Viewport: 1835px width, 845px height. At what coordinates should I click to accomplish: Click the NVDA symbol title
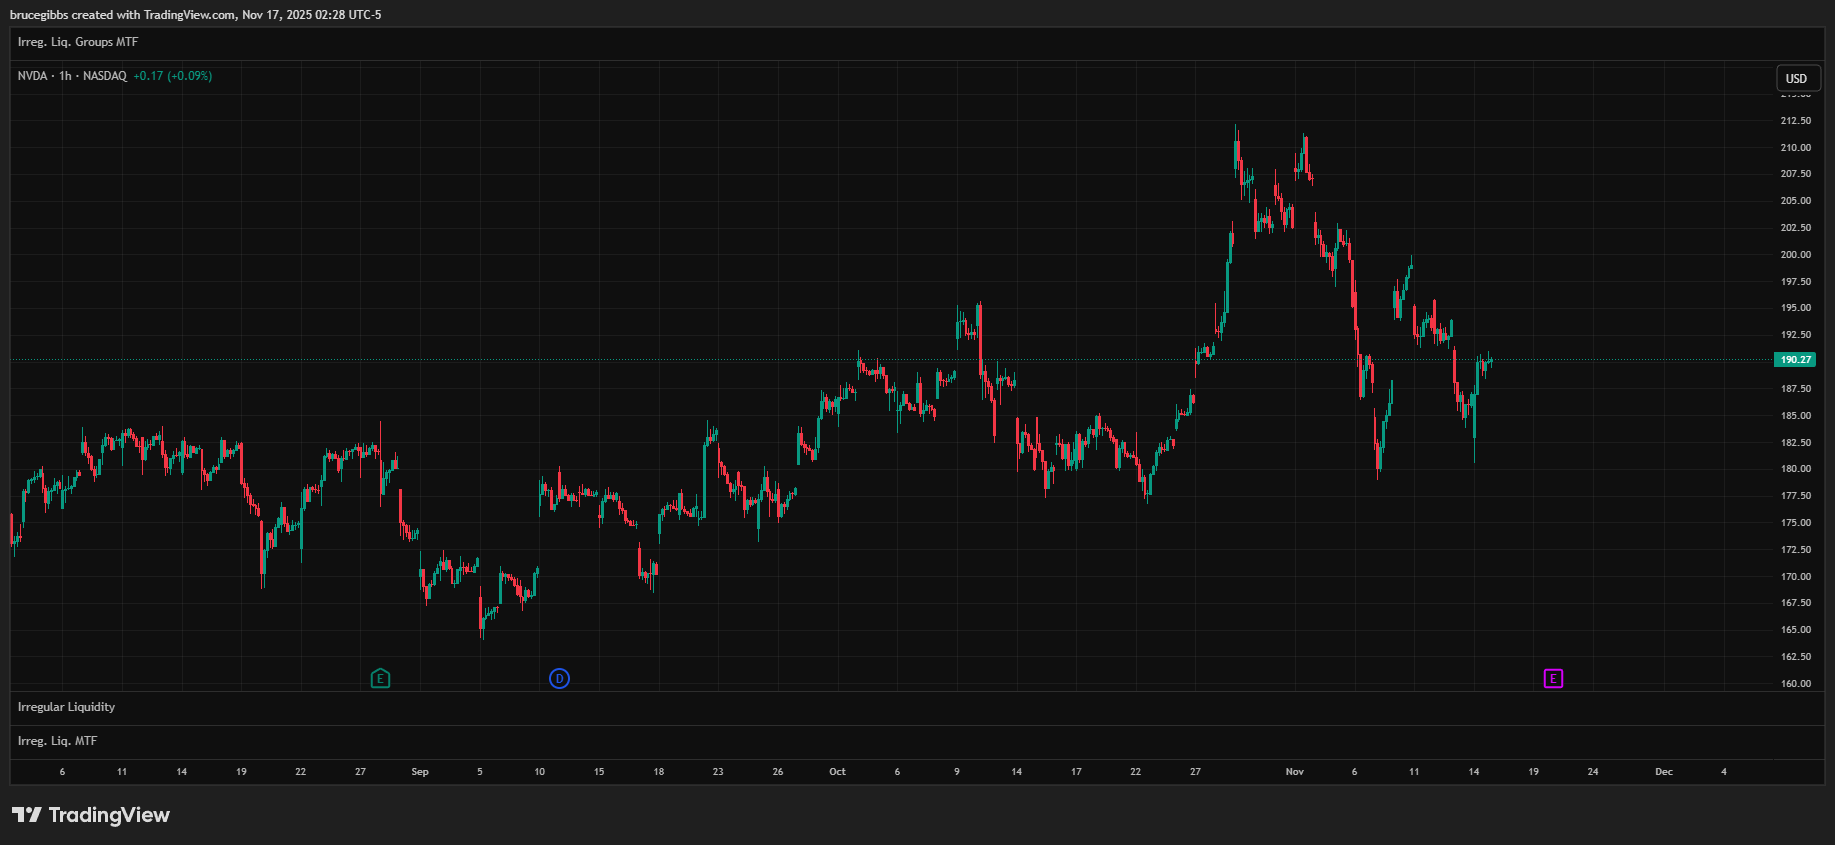(32, 76)
